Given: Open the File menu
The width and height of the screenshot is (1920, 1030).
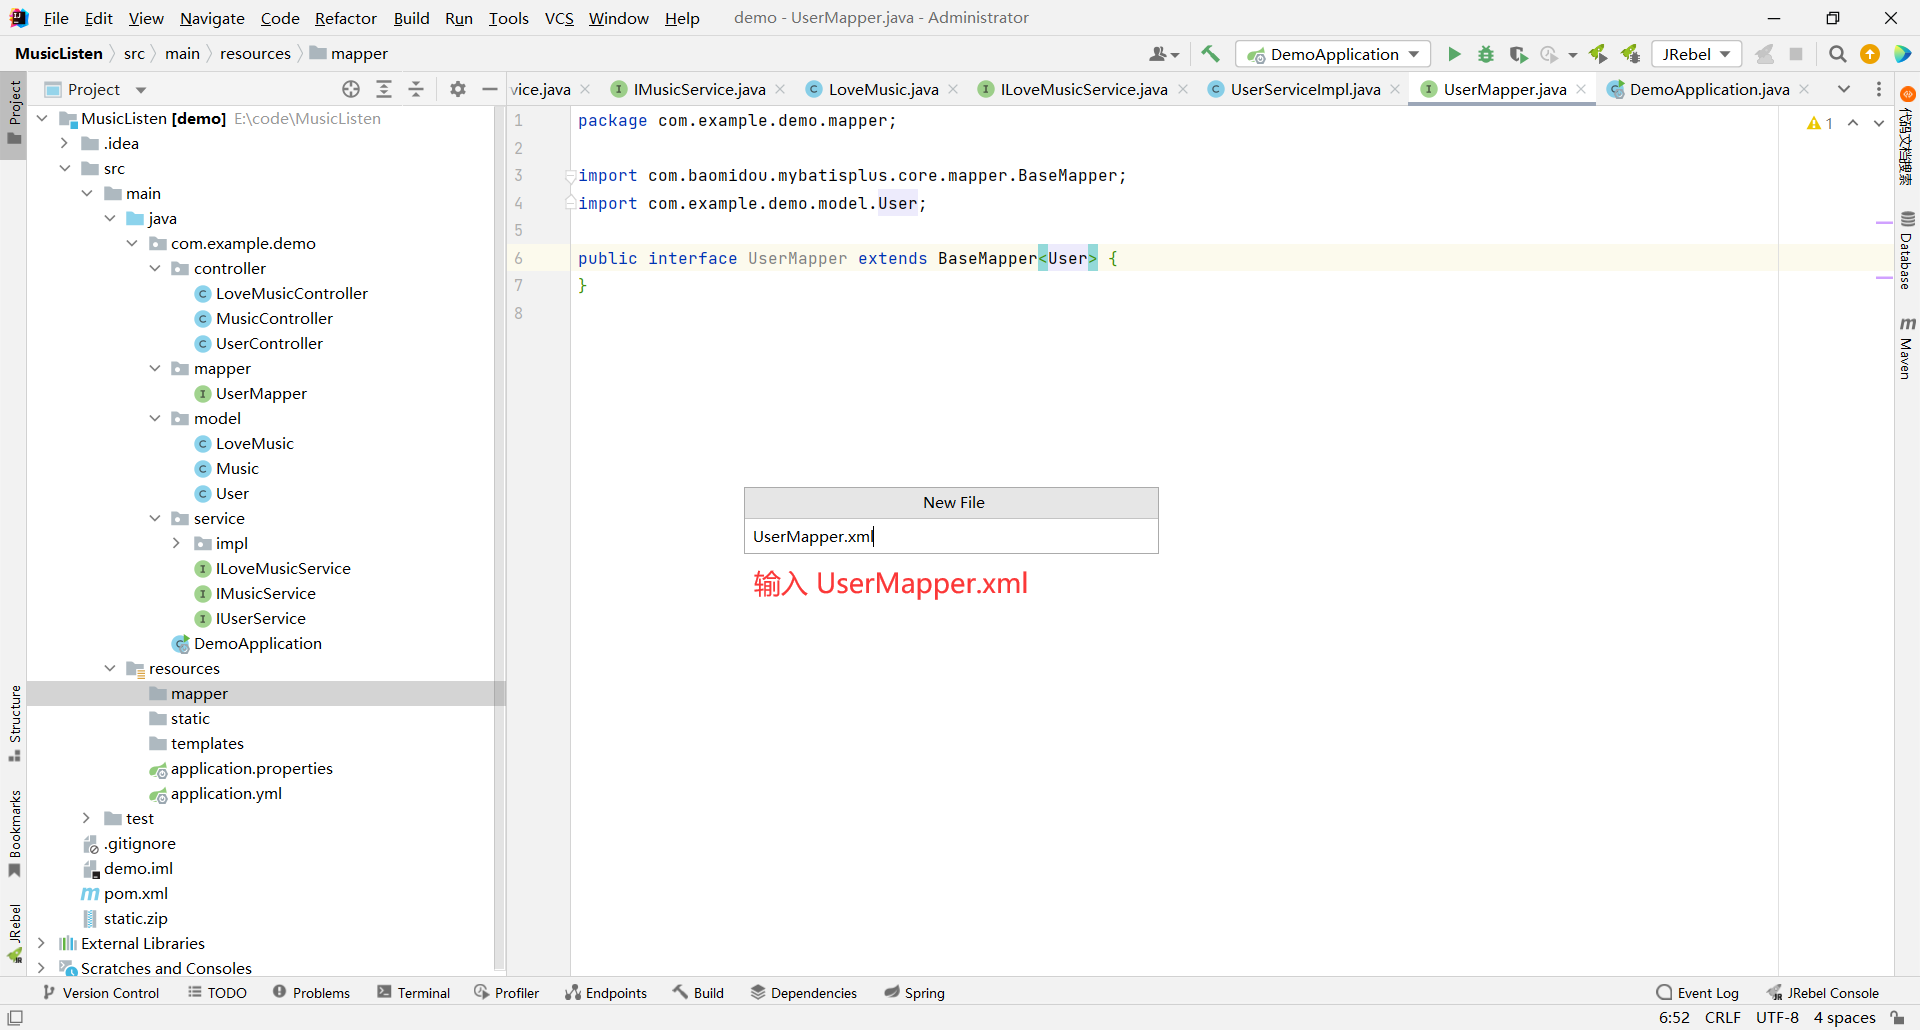Looking at the screenshot, I should pyautogui.click(x=56, y=18).
